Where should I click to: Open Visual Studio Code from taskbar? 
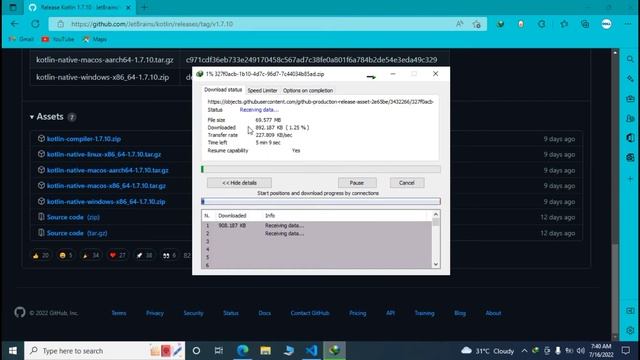[311, 351]
